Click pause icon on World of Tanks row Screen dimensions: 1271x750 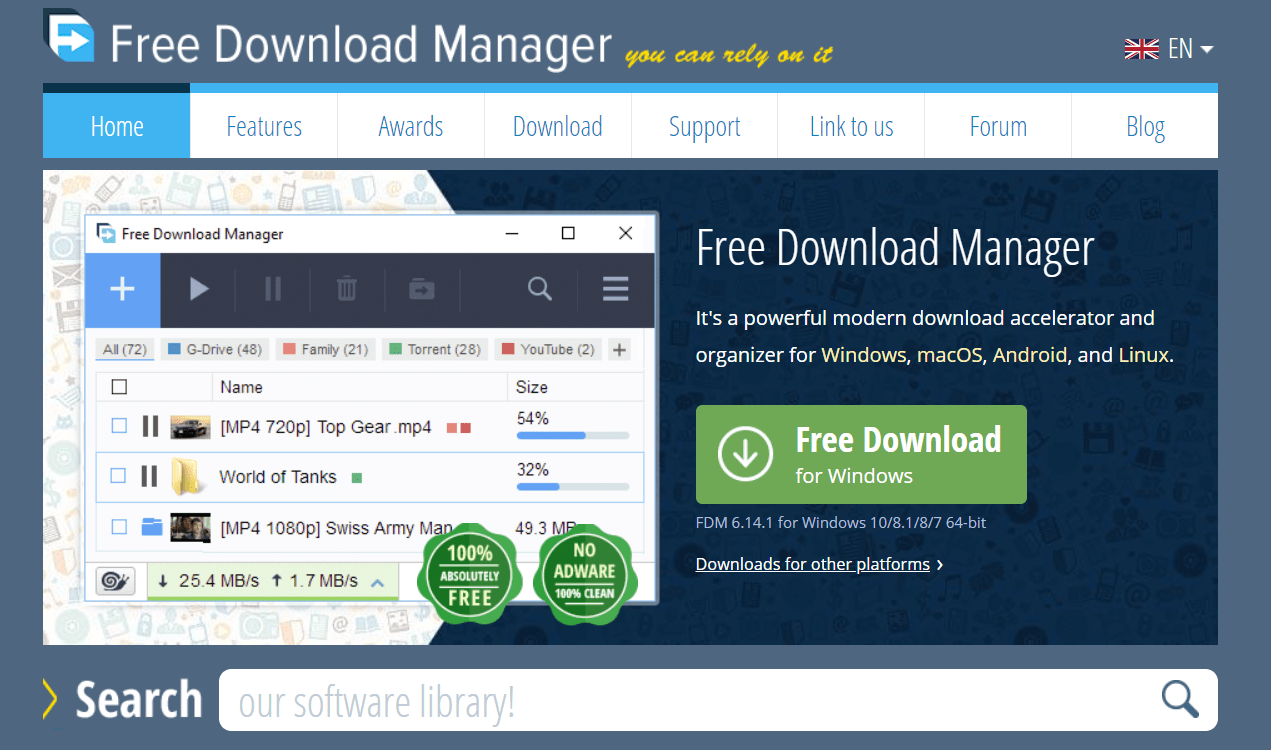(149, 476)
